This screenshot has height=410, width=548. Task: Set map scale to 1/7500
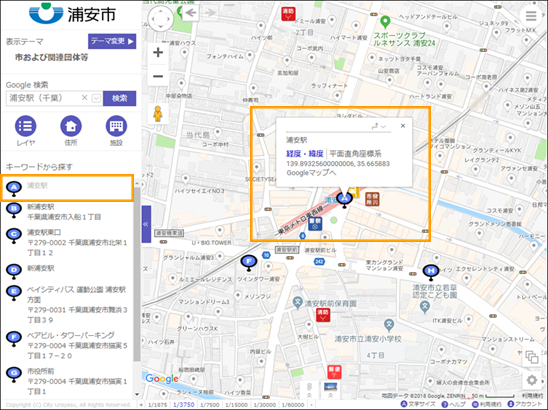pyautogui.click(x=210, y=405)
